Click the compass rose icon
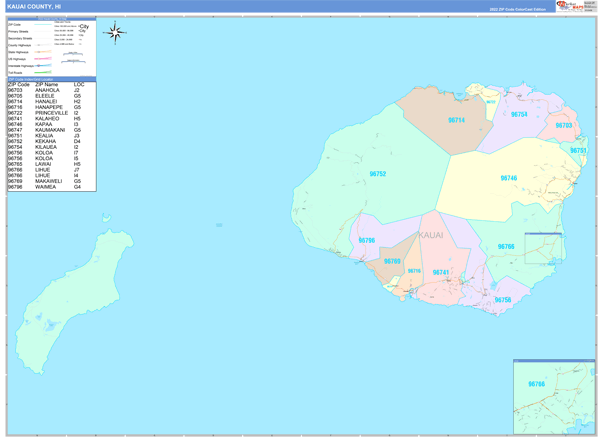This screenshot has width=600, height=437. 115,33
